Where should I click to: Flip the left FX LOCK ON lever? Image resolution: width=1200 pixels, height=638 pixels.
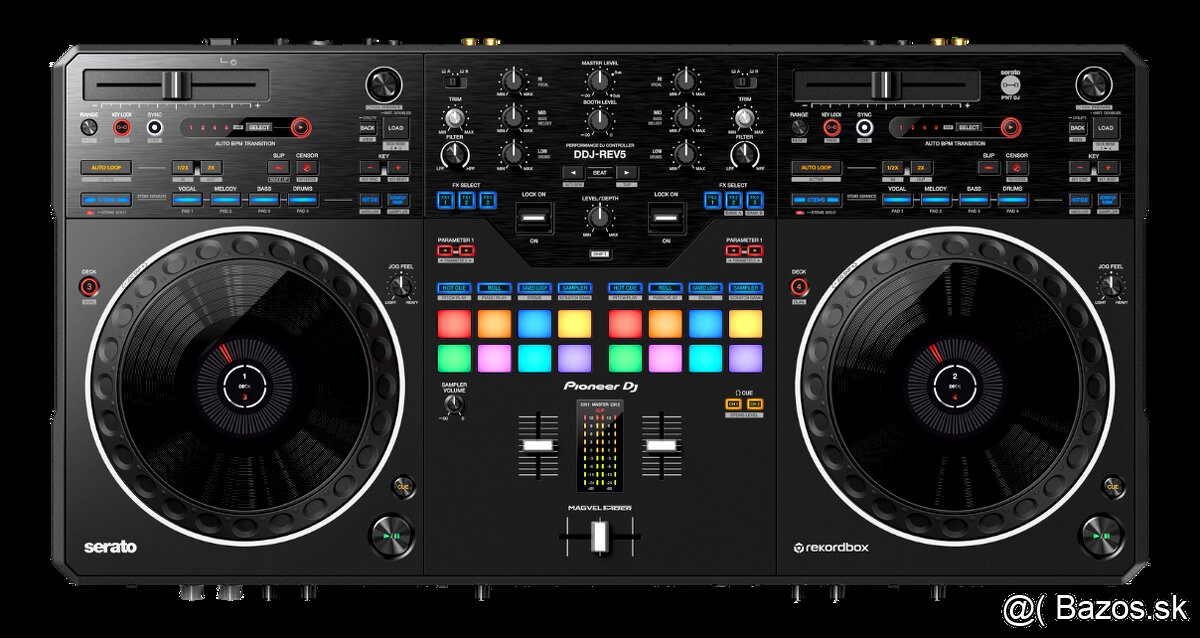coord(533,217)
